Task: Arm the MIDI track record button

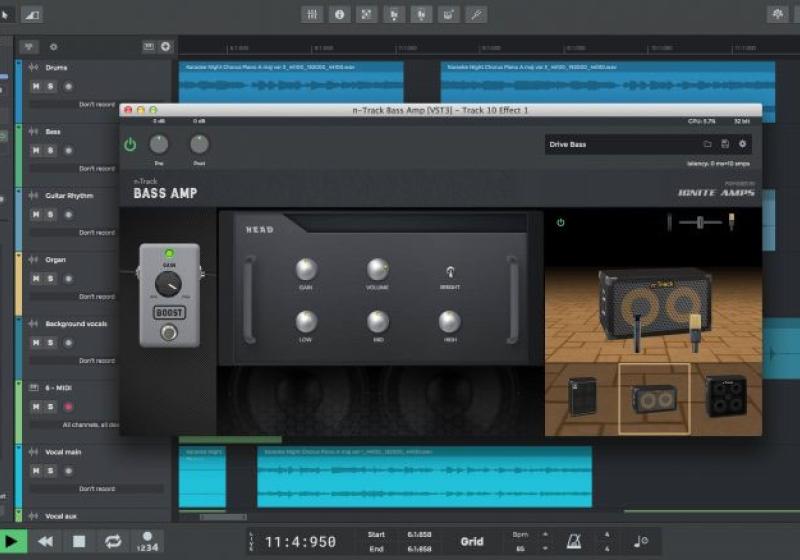Action: coord(68,407)
